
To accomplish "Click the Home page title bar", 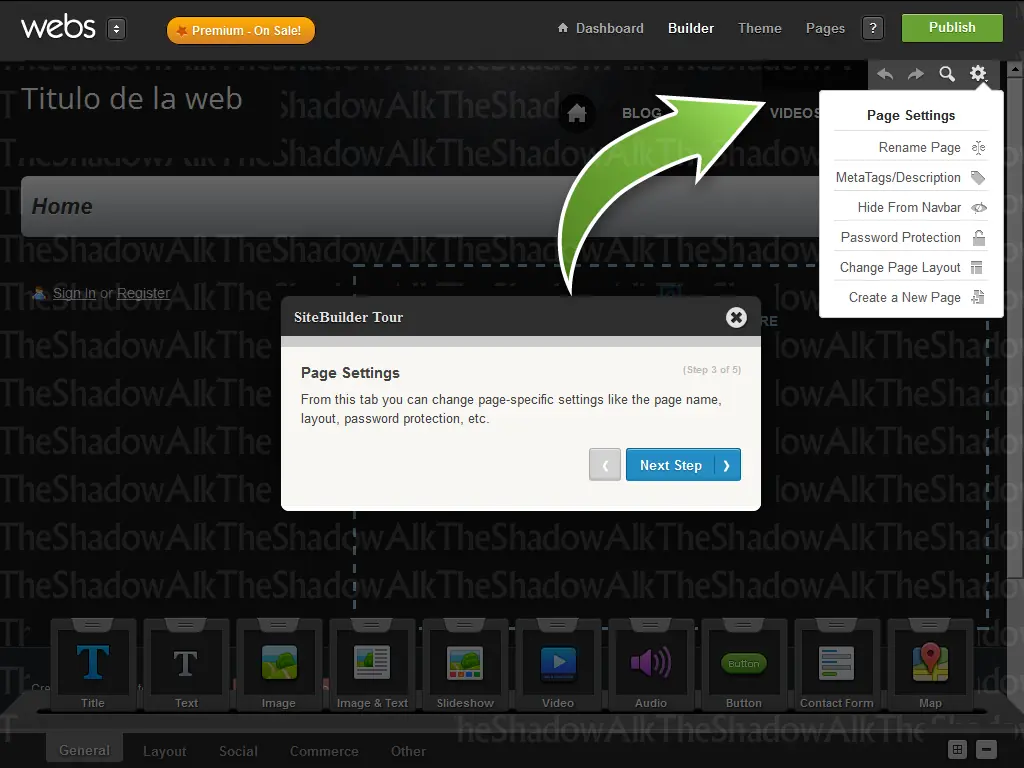I will [421, 206].
